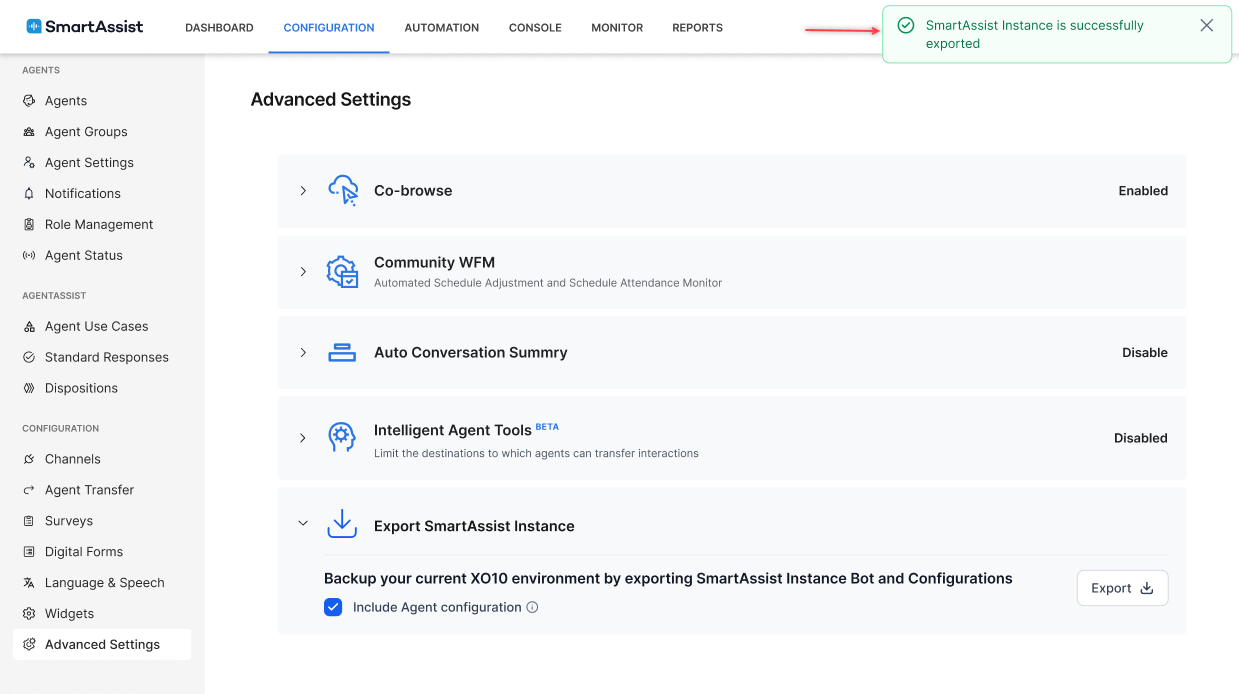1239x694 pixels.
Task: Go to the Monitor tab
Action: coord(617,28)
